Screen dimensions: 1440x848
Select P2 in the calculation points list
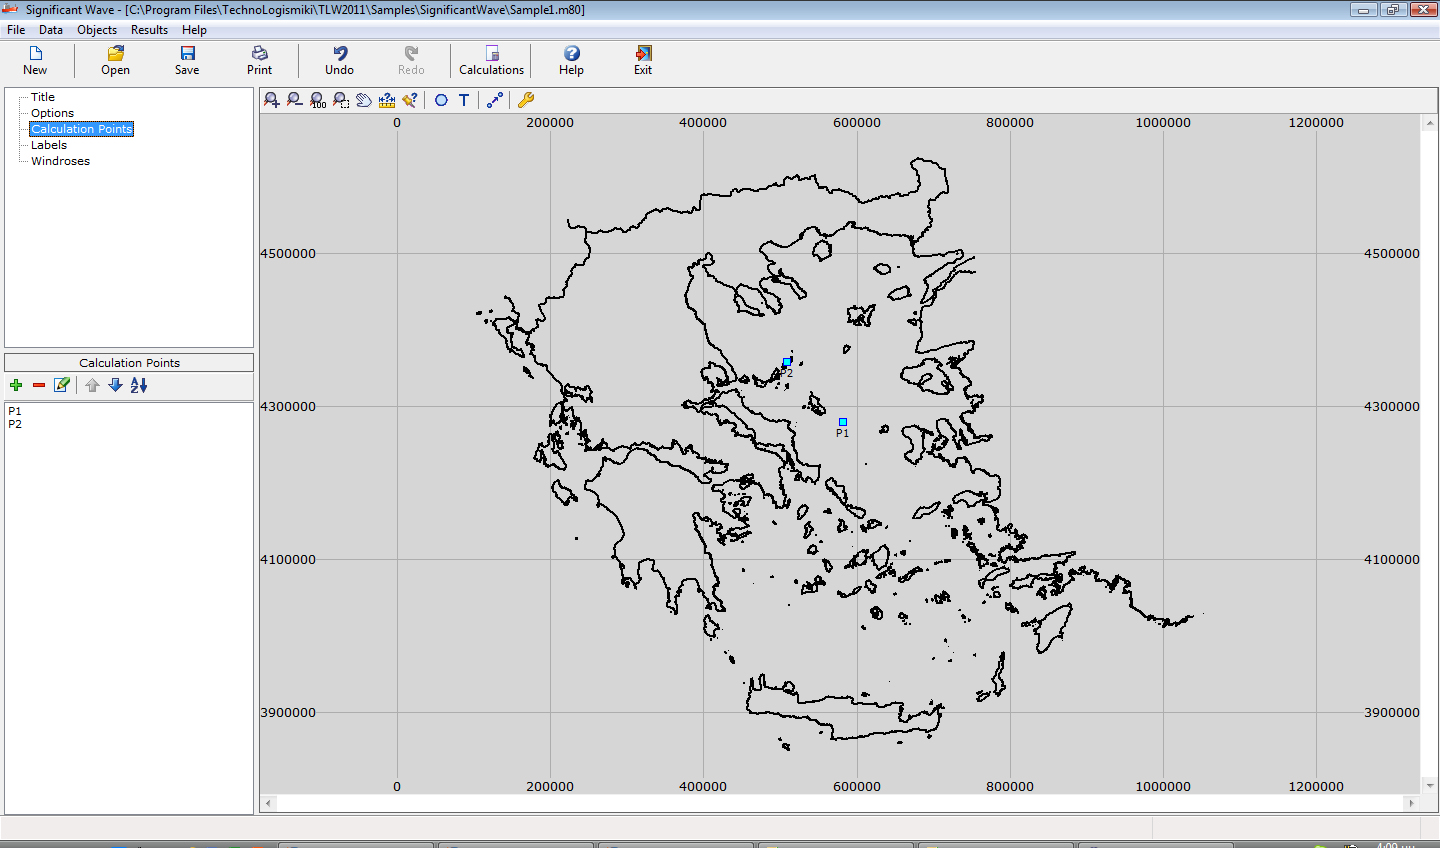pyautogui.click(x=15, y=424)
